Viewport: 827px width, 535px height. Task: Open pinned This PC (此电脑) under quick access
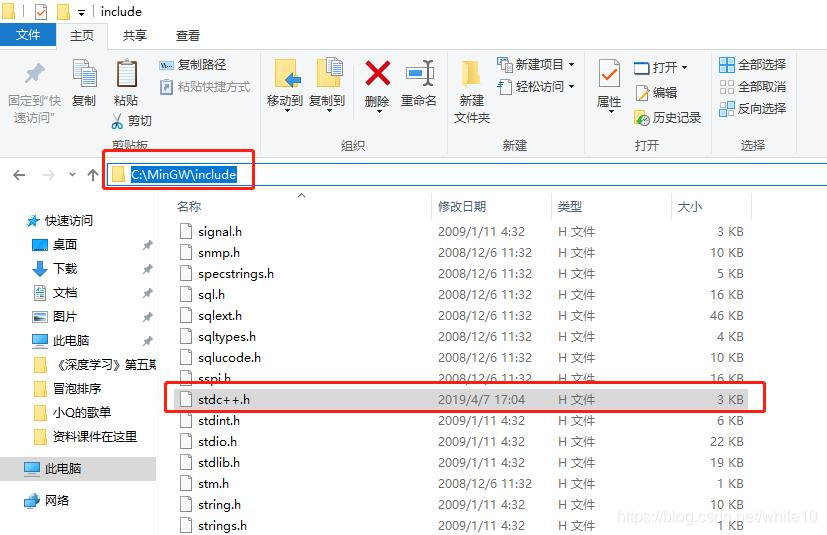point(61,340)
